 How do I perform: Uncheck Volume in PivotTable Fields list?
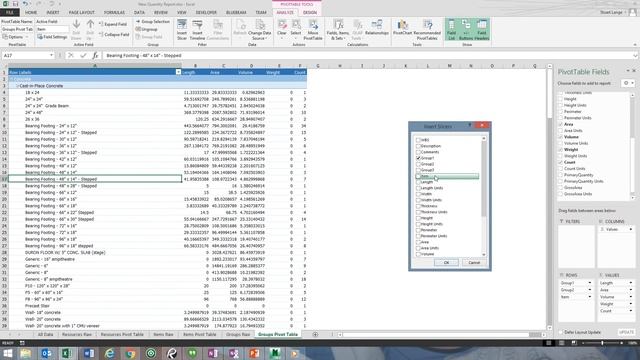point(560,137)
